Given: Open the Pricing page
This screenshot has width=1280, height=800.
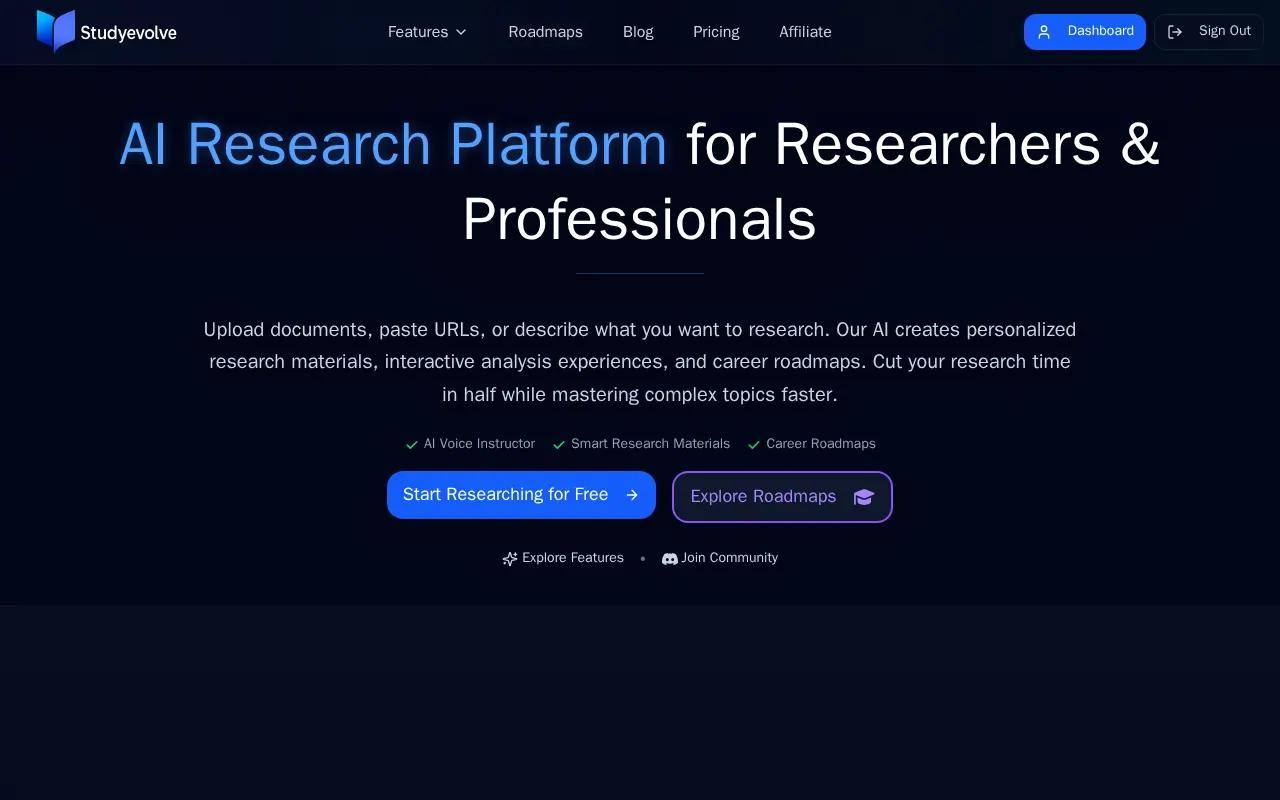Looking at the screenshot, I should (x=716, y=32).
